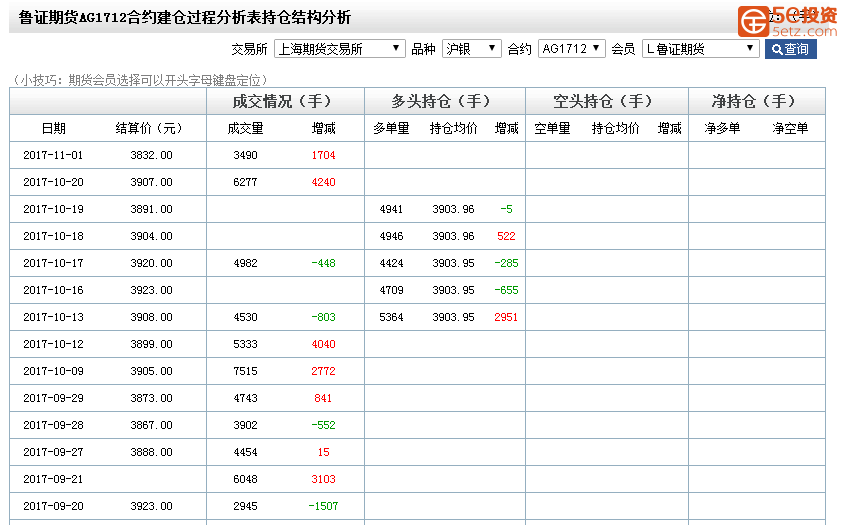Viewport: 845px width, 525px height.
Task: Click the 成交量 column header
Action: pos(245,128)
